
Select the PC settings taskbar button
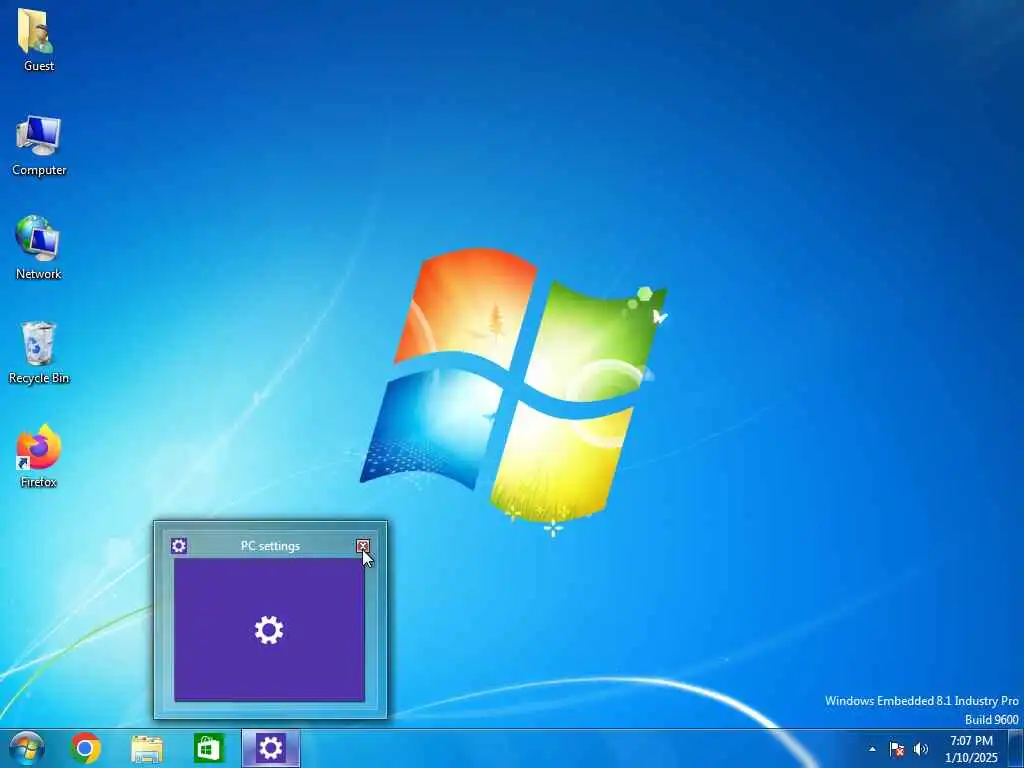[x=270, y=748]
